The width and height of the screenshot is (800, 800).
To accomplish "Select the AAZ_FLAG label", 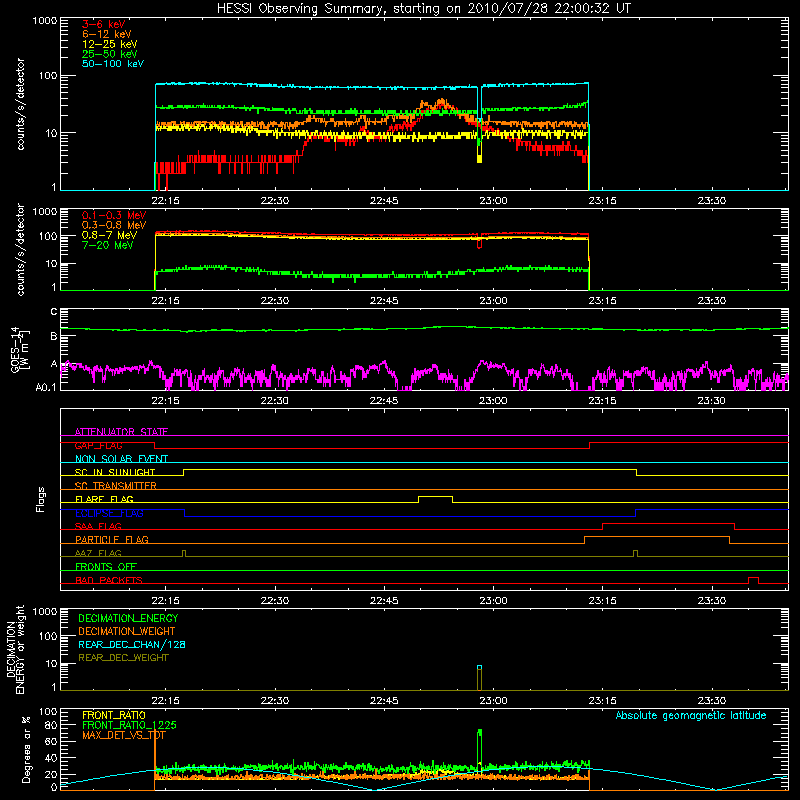I will click(98, 553).
